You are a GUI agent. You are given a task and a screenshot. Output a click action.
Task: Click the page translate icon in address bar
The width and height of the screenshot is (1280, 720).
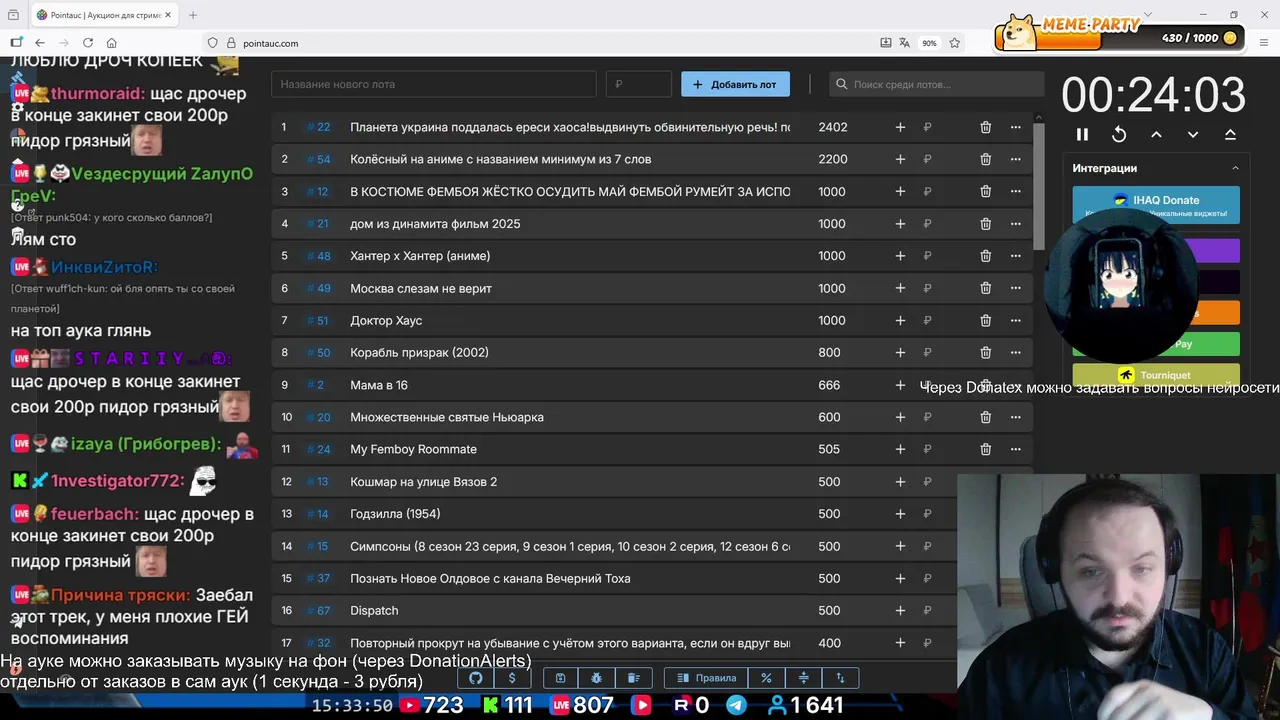(905, 43)
